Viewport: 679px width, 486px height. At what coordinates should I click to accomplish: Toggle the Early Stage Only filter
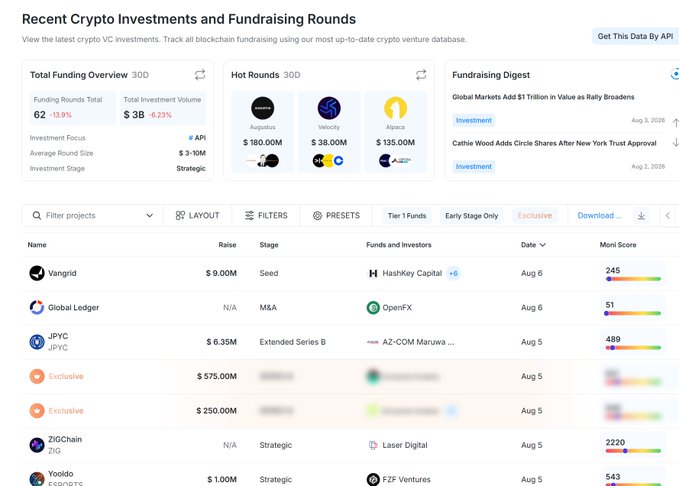point(472,216)
